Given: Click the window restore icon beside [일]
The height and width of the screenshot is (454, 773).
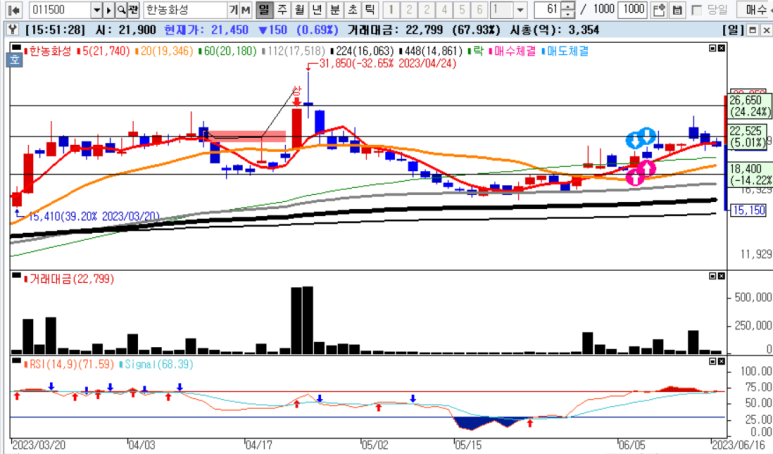Looking at the screenshot, I should [753, 30].
